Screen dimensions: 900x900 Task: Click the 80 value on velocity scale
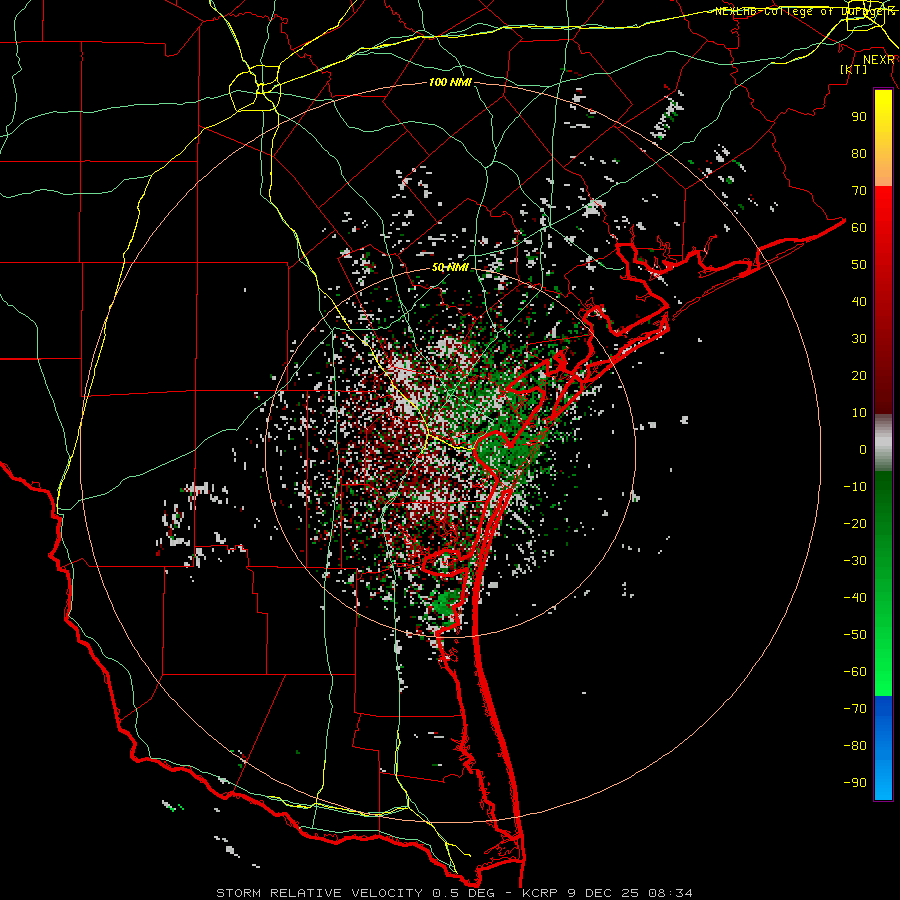[x=859, y=153]
